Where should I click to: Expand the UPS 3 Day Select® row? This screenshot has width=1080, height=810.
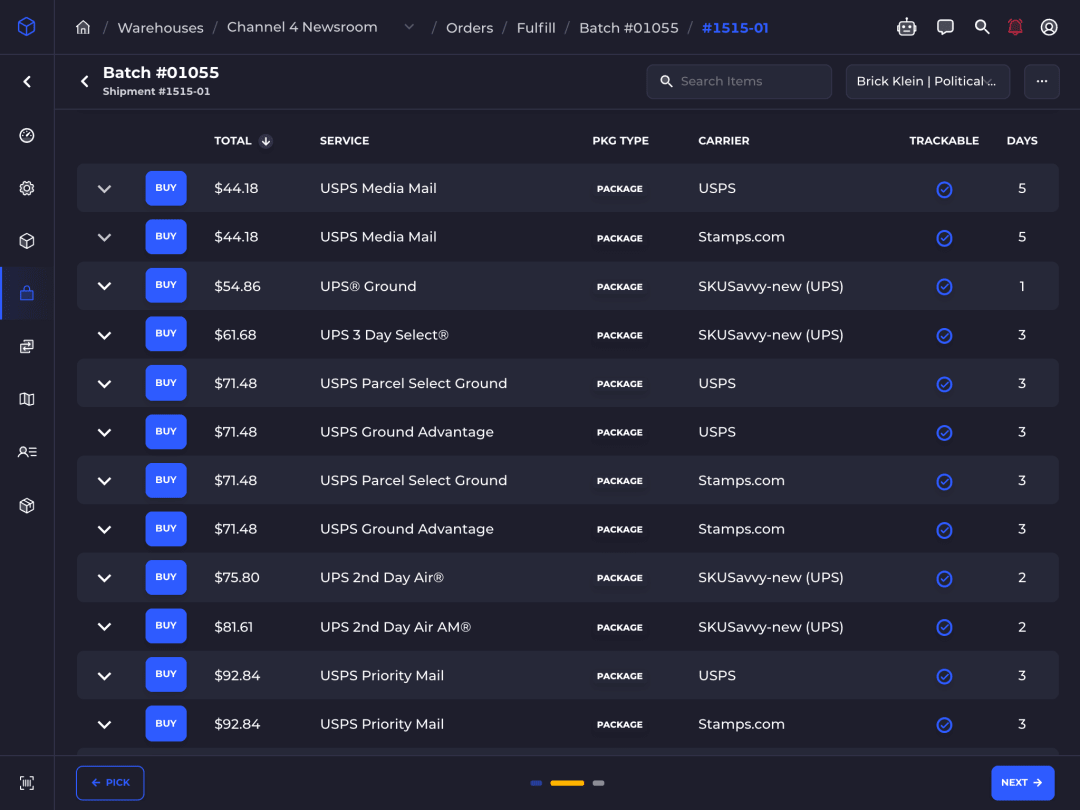(x=104, y=335)
